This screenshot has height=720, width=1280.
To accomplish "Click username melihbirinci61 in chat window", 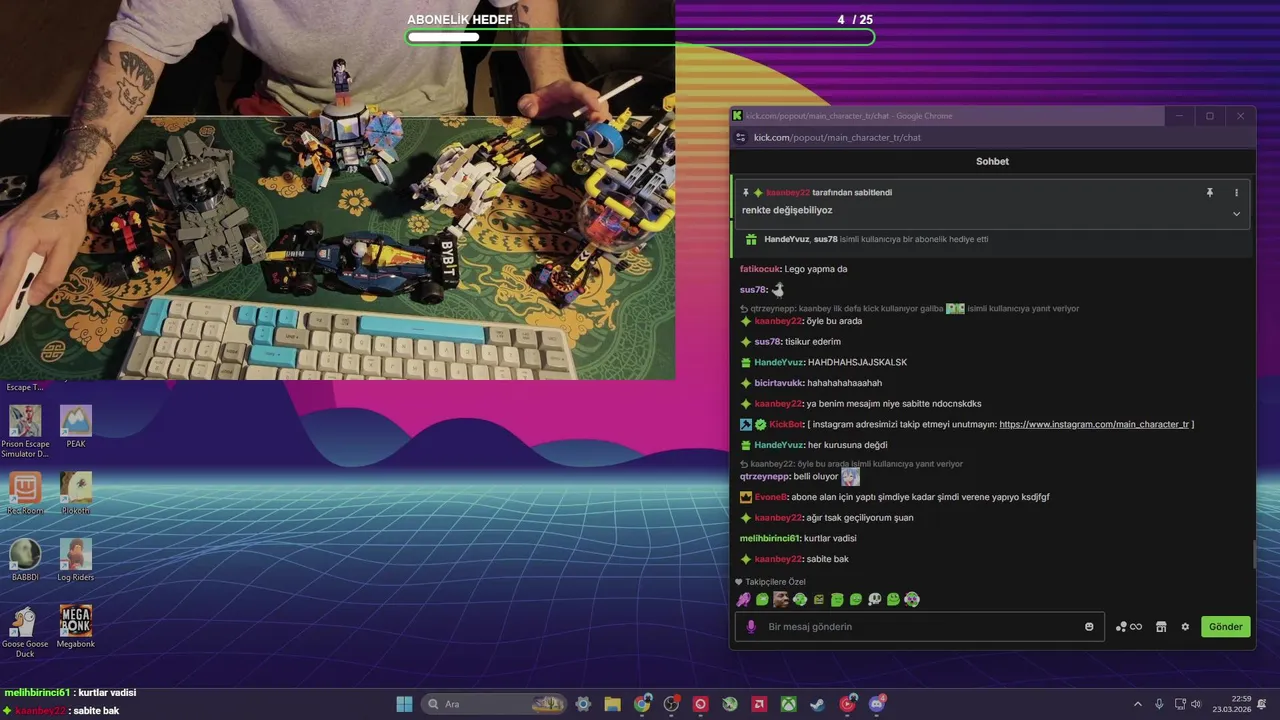I will [x=769, y=538].
